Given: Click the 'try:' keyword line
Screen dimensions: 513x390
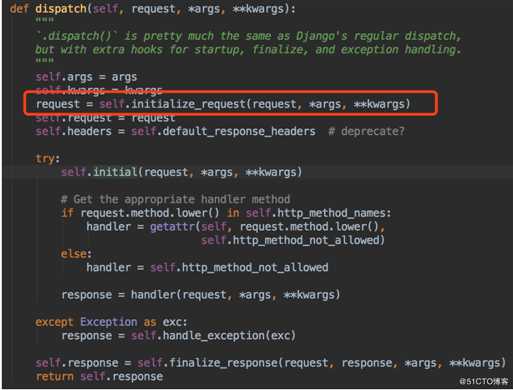Looking at the screenshot, I should (48, 159).
